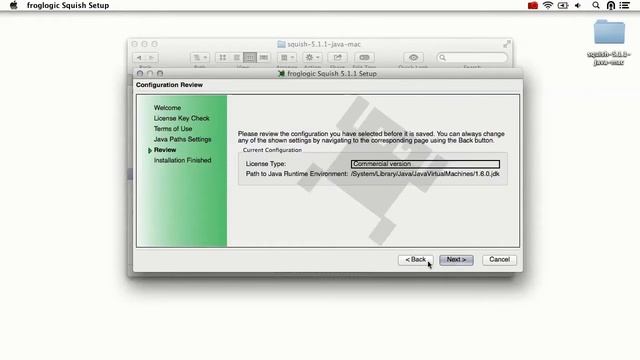Click the Current Configuration group label
Image resolution: width=640 pixels, height=360 pixels.
(x=272, y=150)
